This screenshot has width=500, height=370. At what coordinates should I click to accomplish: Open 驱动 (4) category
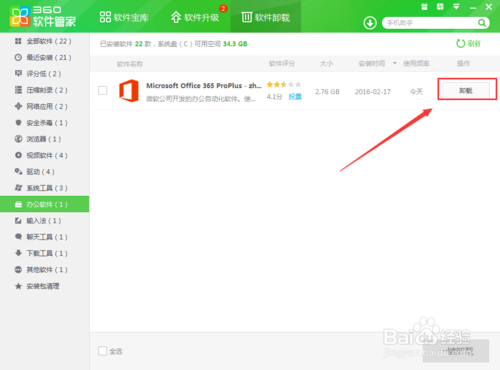tap(45, 172)
